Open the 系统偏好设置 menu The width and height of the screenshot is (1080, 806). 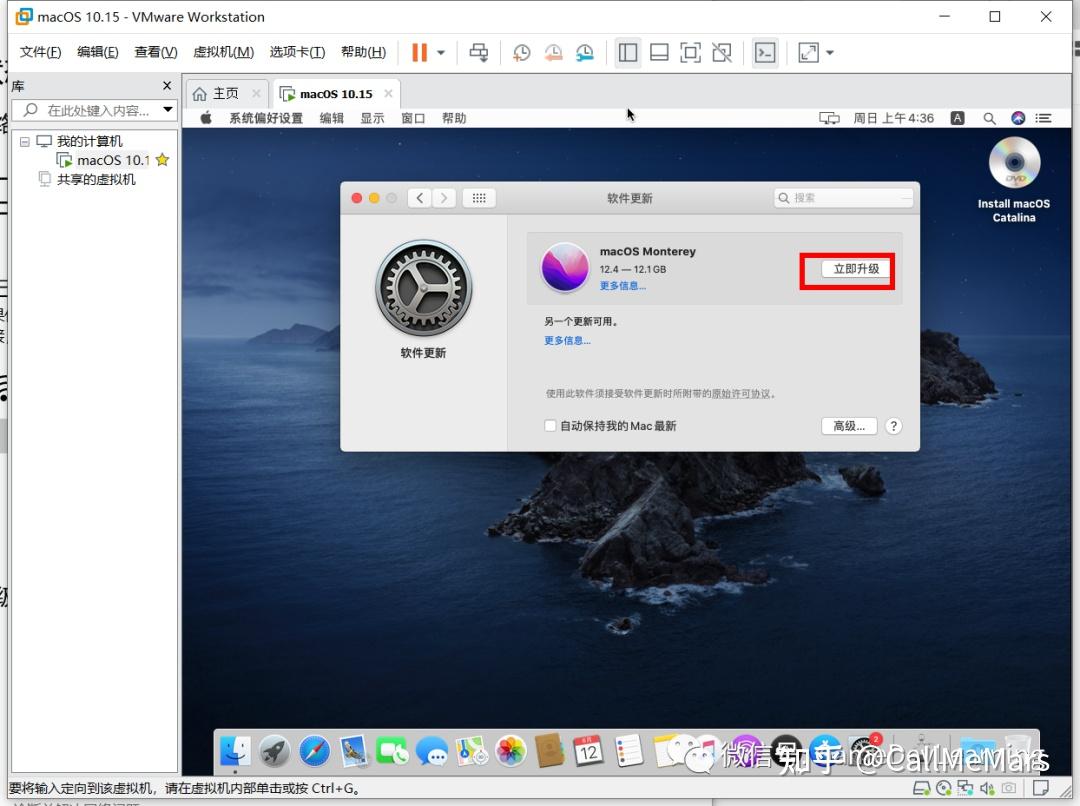tap(266, 118)
